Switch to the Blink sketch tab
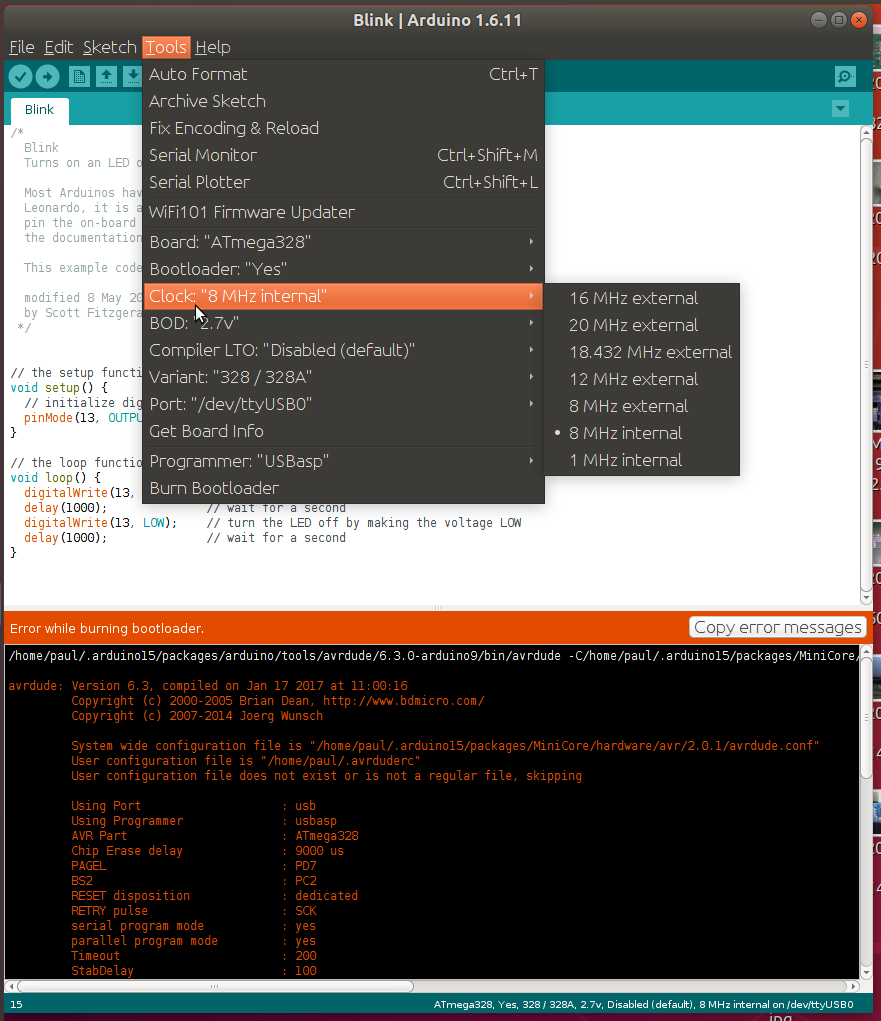 pyautogui.click(x=38, y=109)
